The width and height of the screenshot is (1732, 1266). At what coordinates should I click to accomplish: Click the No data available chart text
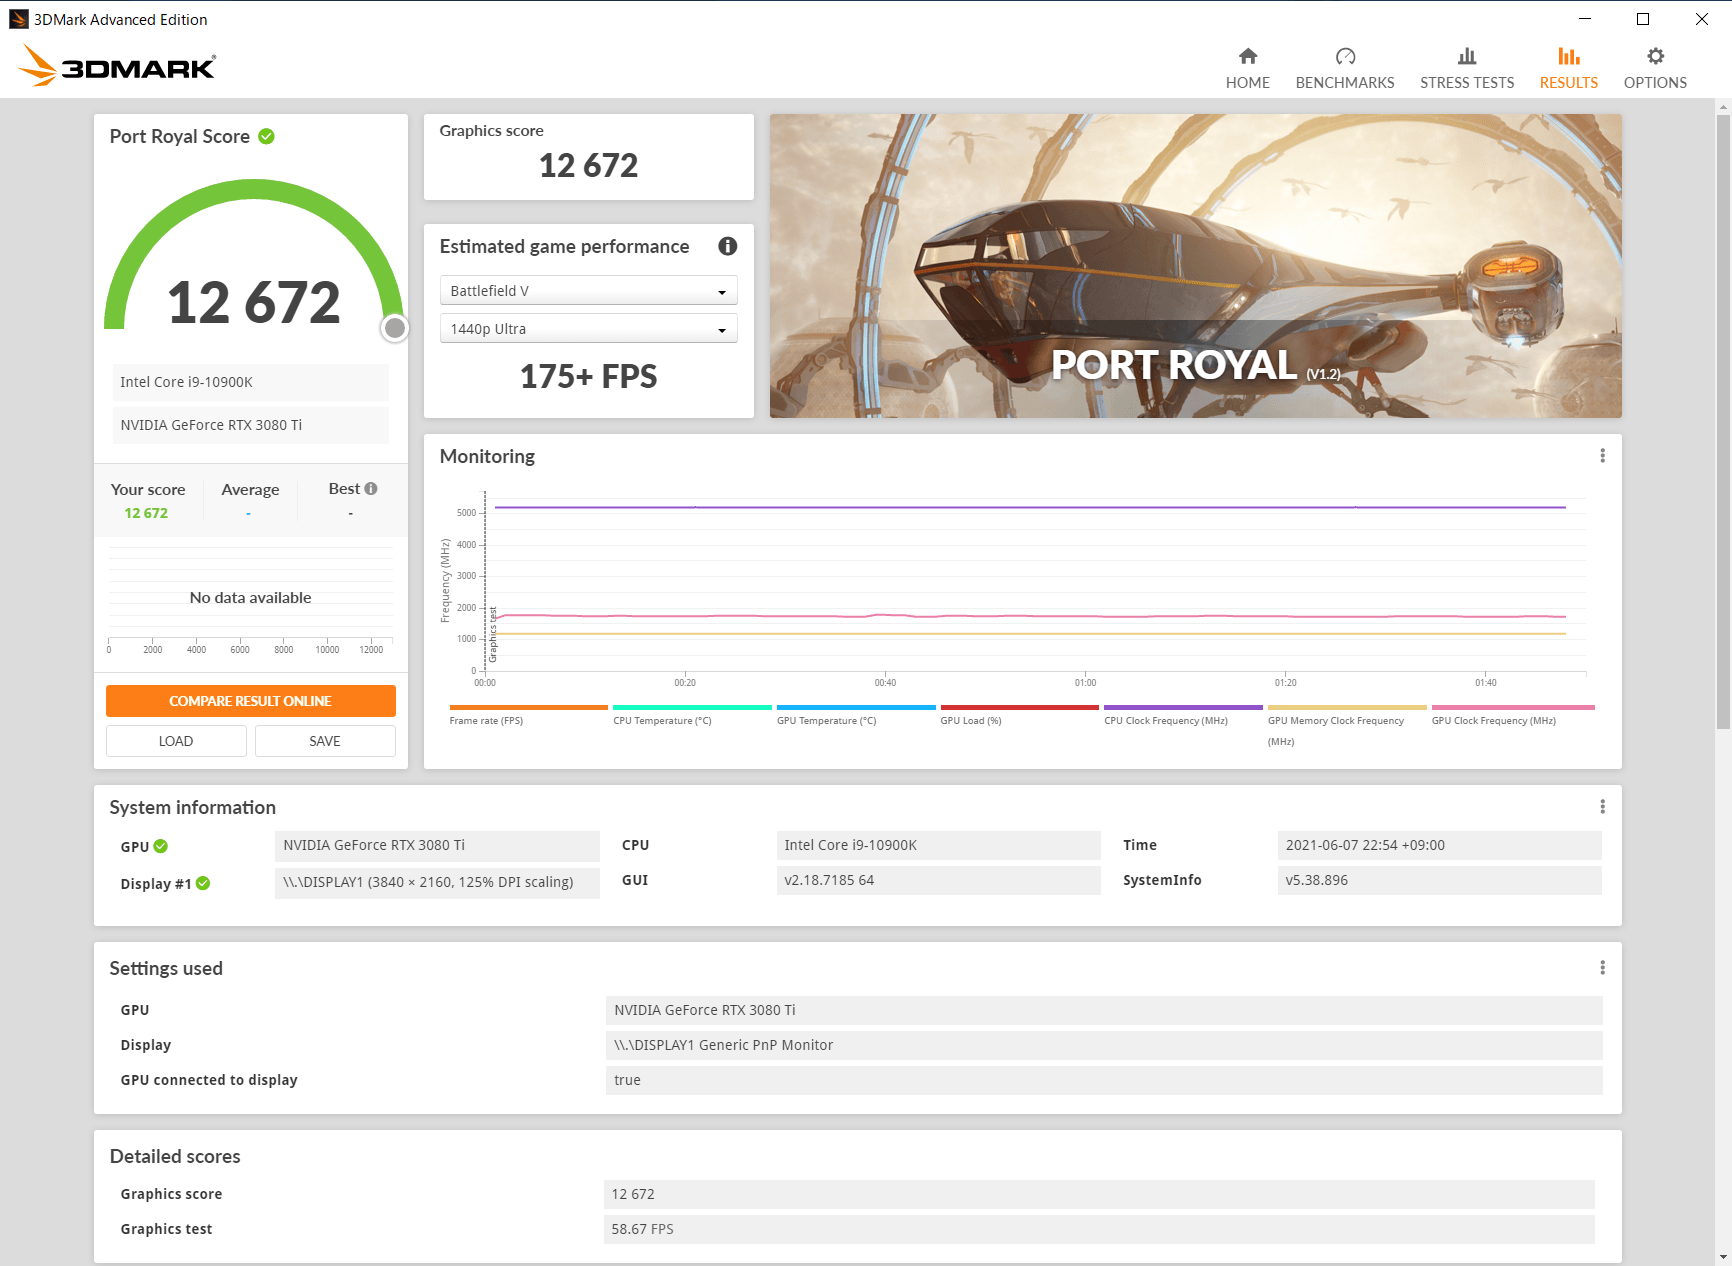[x=250, y=598]
